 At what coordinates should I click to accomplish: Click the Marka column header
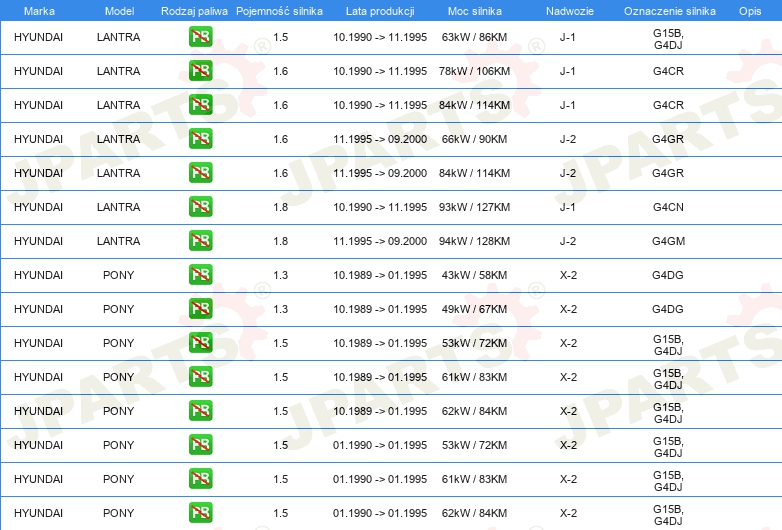39,11
